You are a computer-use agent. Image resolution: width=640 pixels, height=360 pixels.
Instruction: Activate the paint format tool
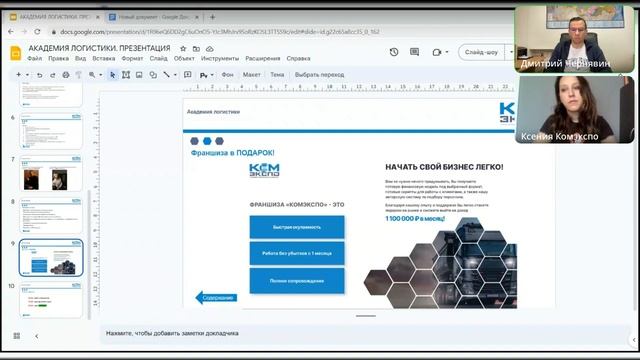[78, 75]
